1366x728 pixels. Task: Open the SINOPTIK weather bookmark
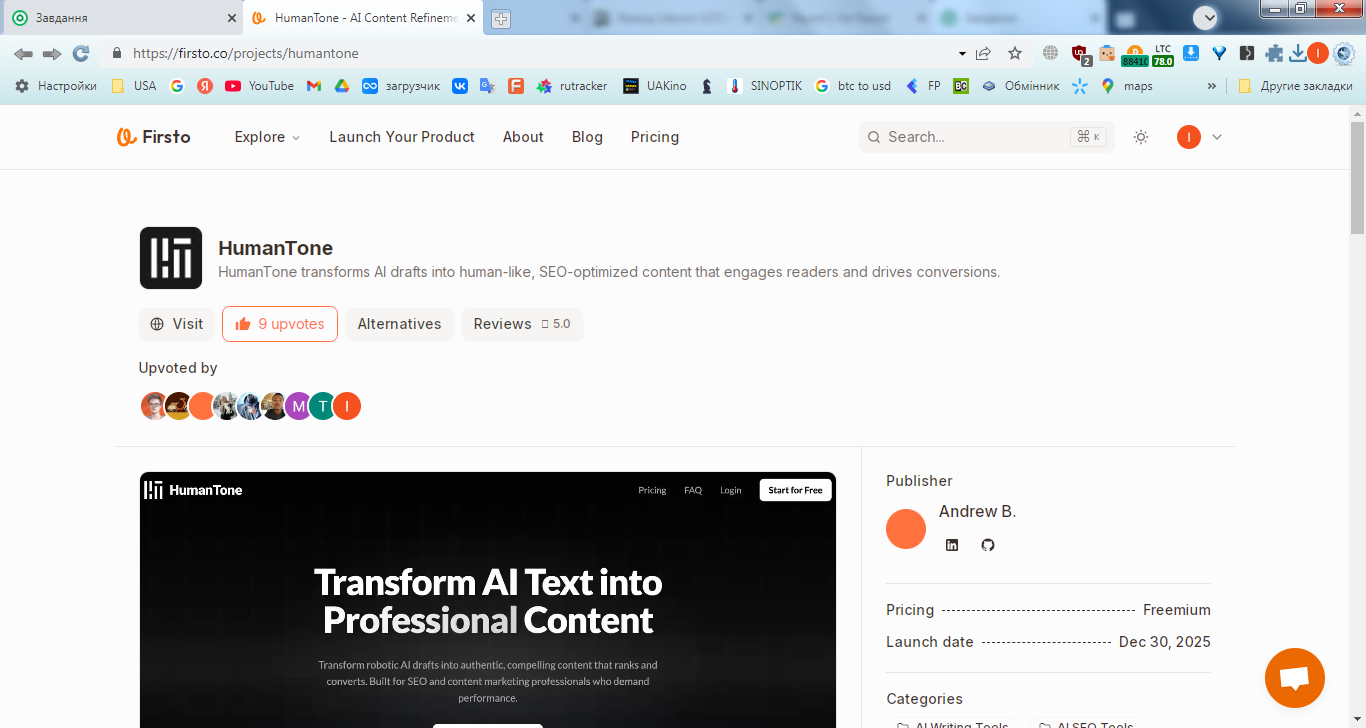click(x=766, y=86)
